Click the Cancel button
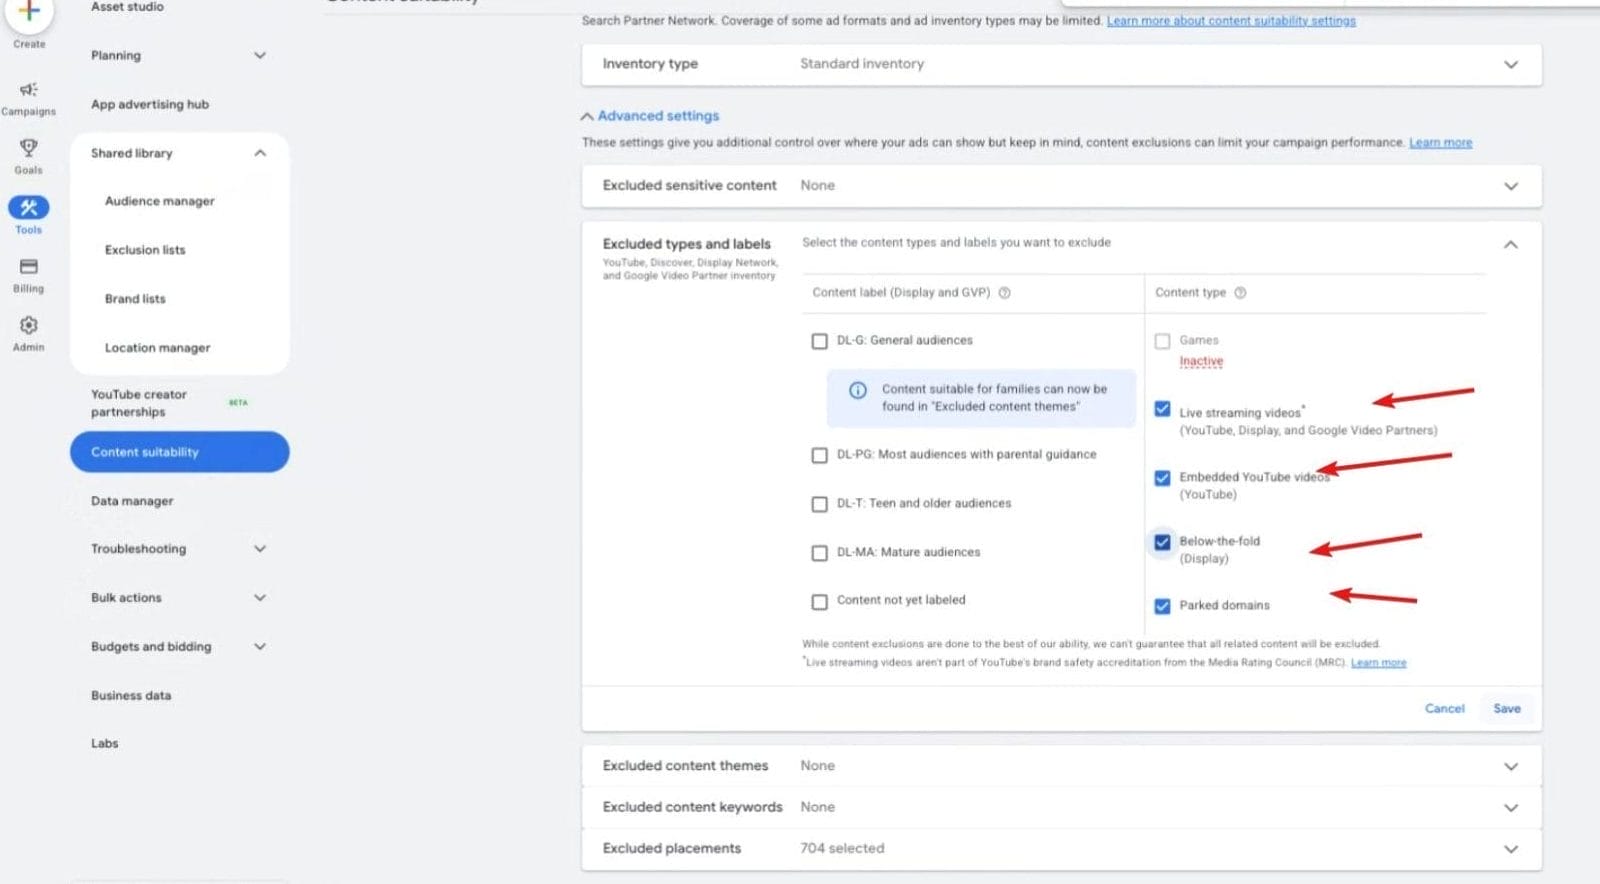The height and width of the screenshot is (884, 1600). pos(1444,709)
